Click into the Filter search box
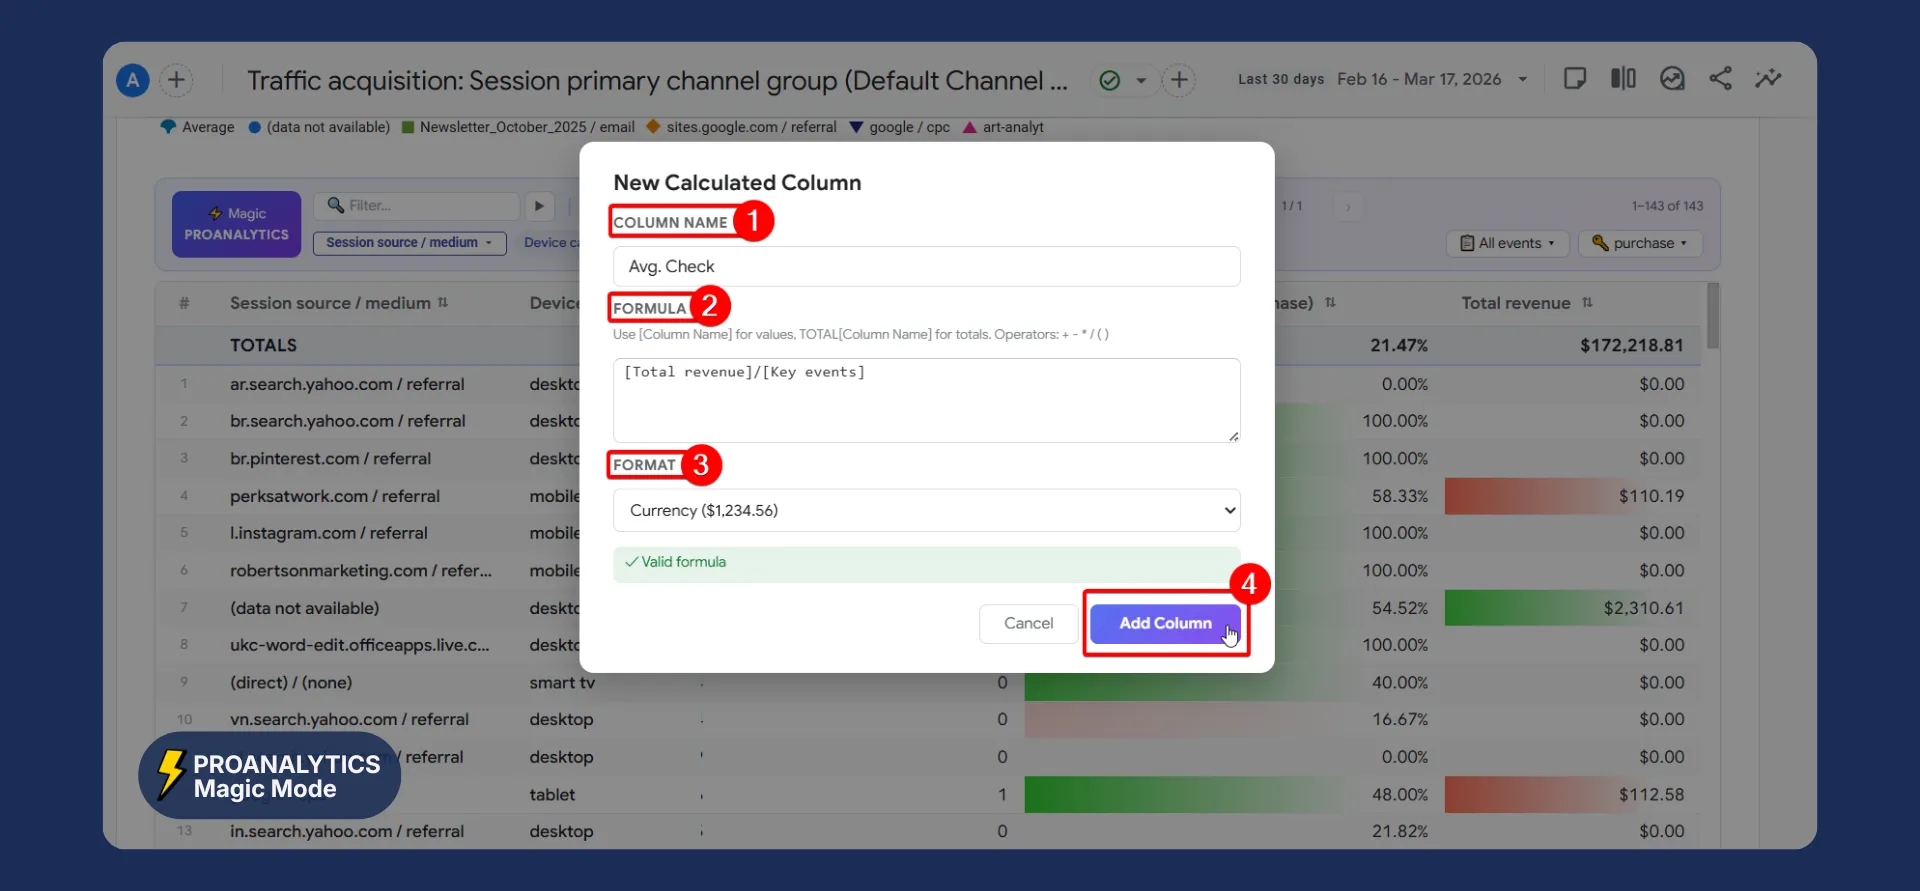Screen dimensions: 1920x891 tap(416, 205)
